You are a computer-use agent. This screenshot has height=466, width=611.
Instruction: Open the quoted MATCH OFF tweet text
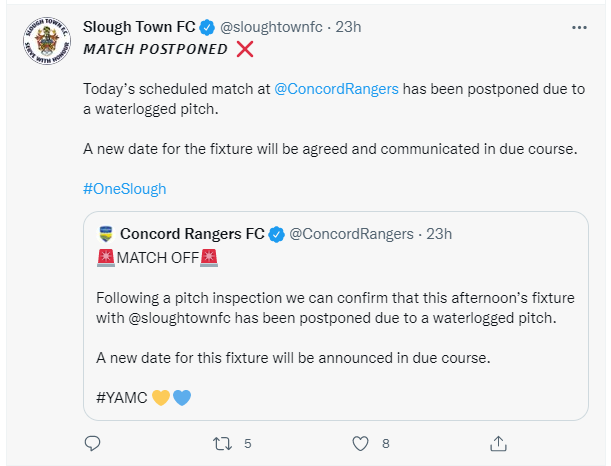pos(157,258)
